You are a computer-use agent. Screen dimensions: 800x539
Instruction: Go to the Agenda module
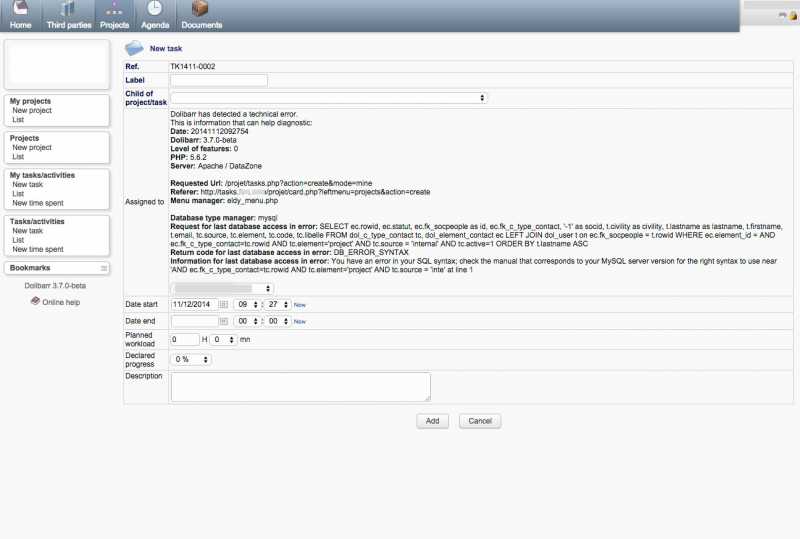155,9
